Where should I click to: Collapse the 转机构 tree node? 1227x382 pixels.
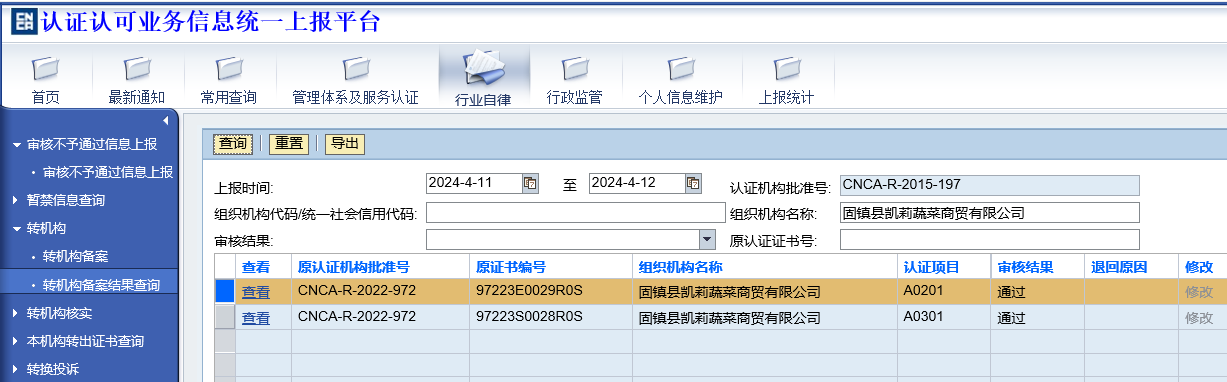click(16, 229)
